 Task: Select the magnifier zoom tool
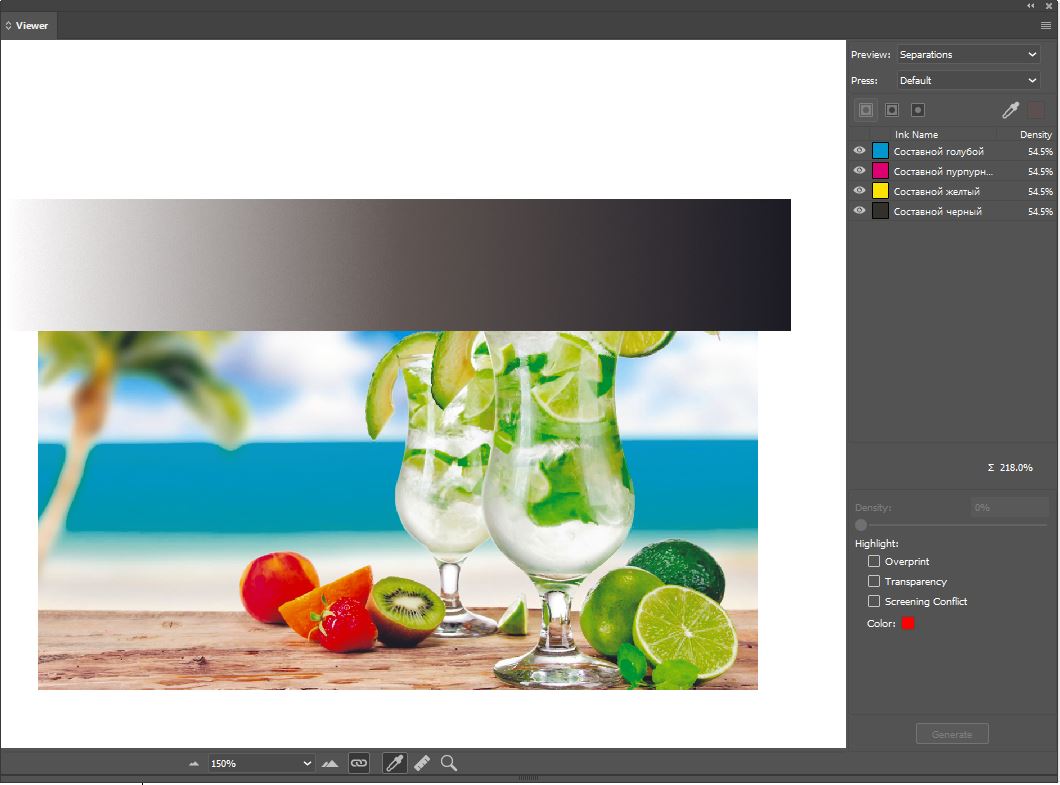pyautogui.click(x=448, y=763)
